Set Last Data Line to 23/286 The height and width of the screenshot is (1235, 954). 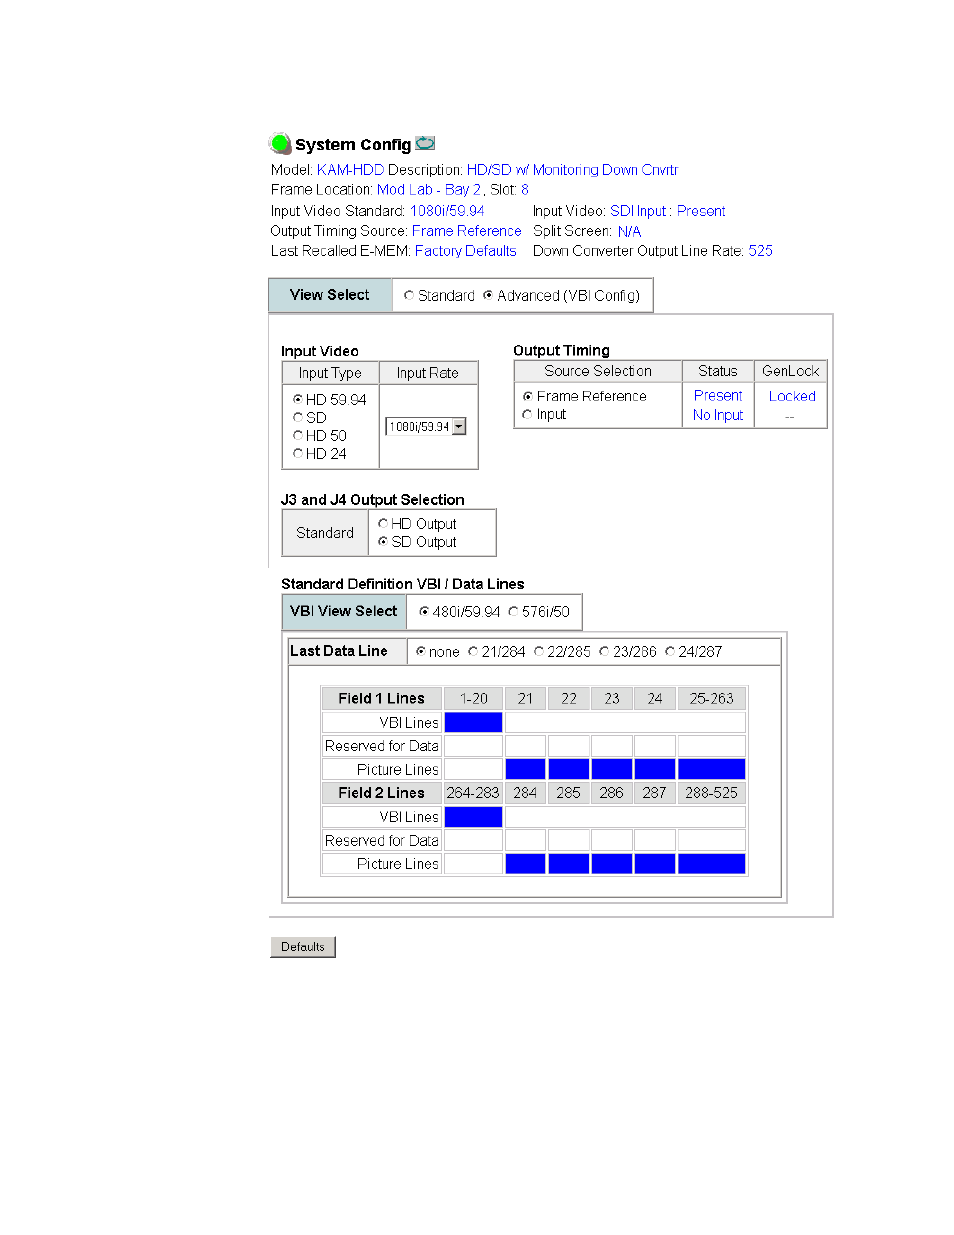pos(604,651)
